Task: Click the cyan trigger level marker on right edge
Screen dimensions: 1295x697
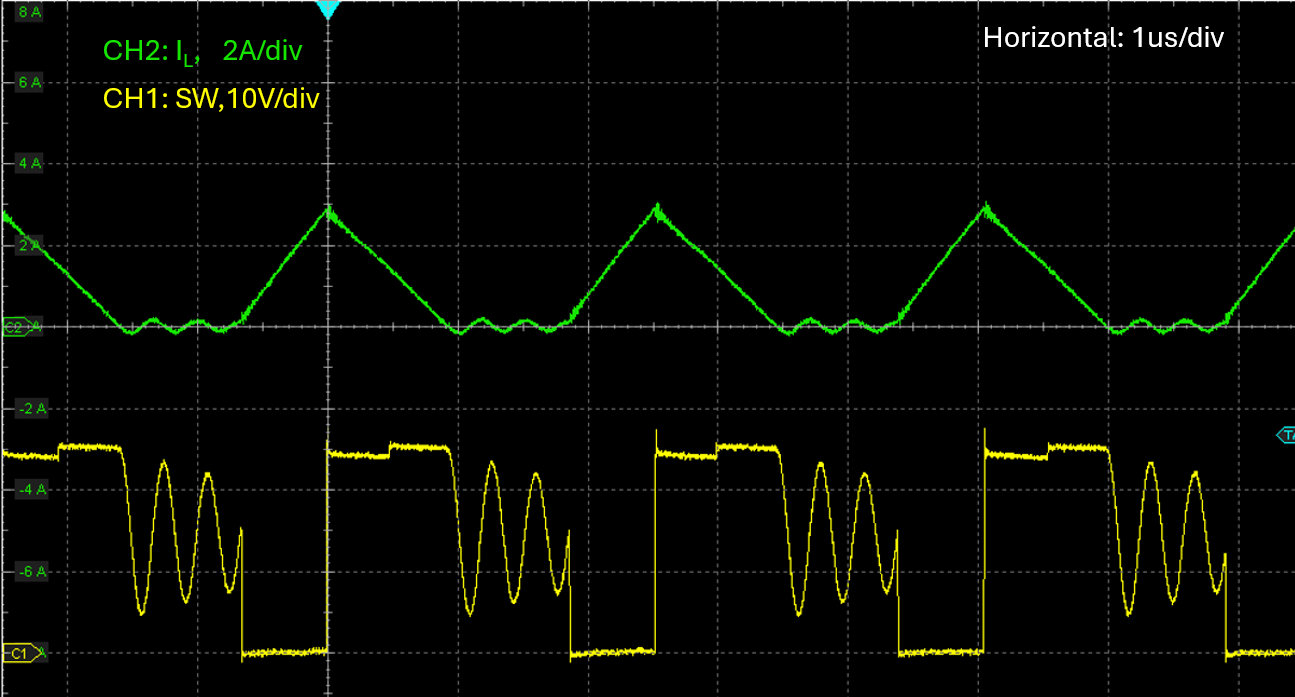Action: pos(1286,435)
